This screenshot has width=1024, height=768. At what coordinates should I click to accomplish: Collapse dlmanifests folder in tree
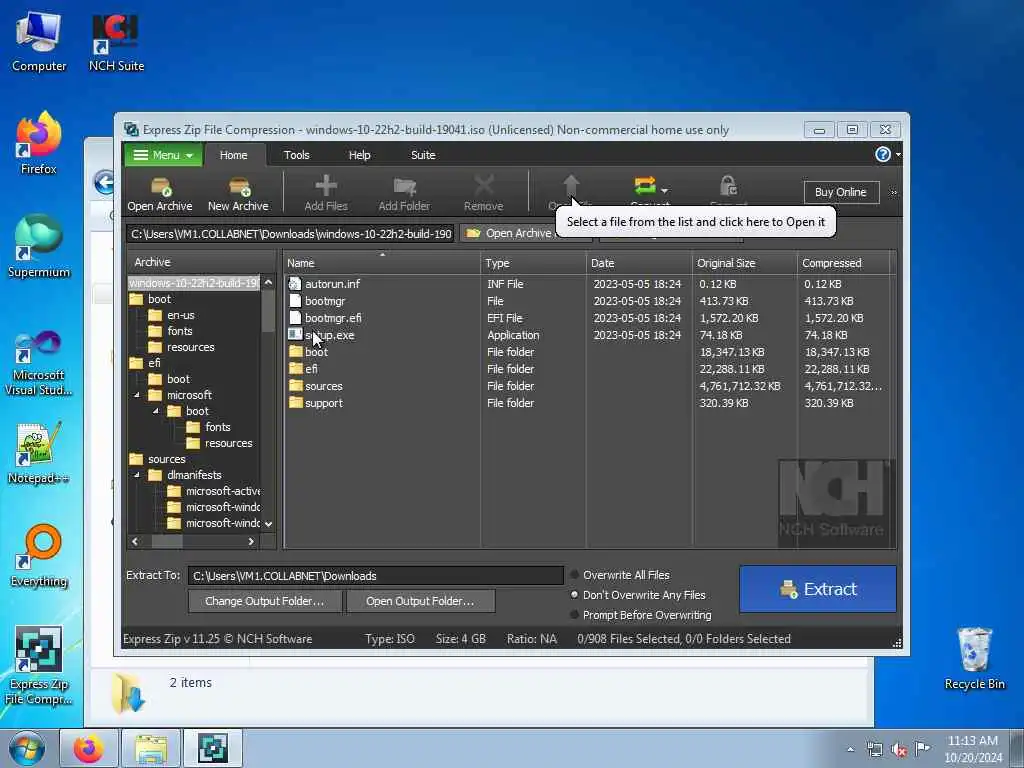[x=136, y=475]
